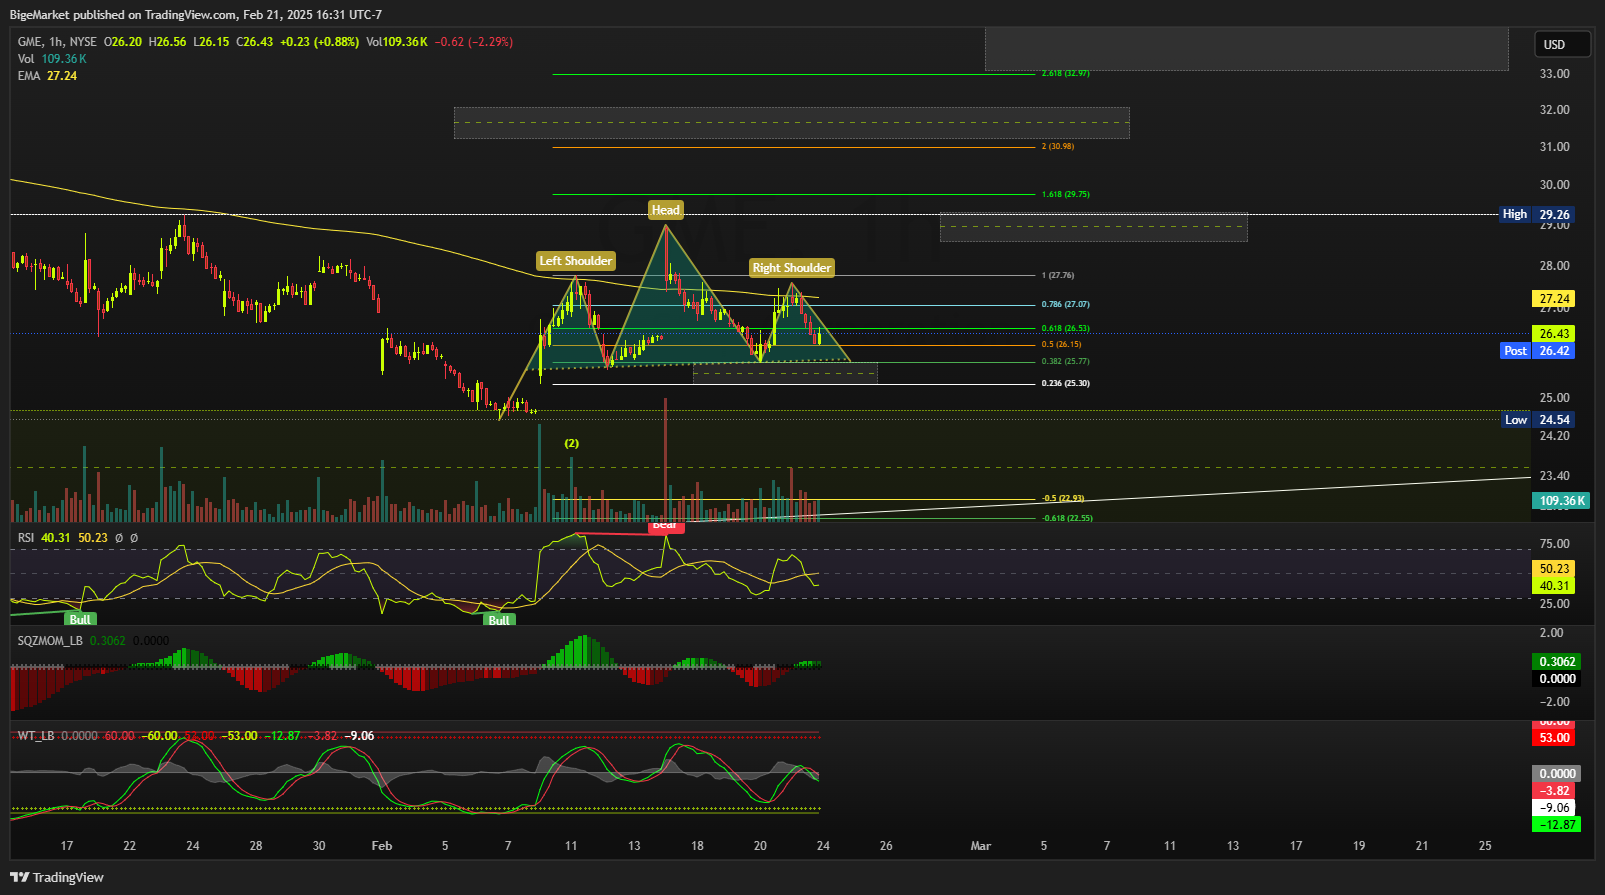Viewport: 1605px width, 895px height.
Task: Click the -9.06 WT_LB axis tag
Action: [x=1554, y=808]
